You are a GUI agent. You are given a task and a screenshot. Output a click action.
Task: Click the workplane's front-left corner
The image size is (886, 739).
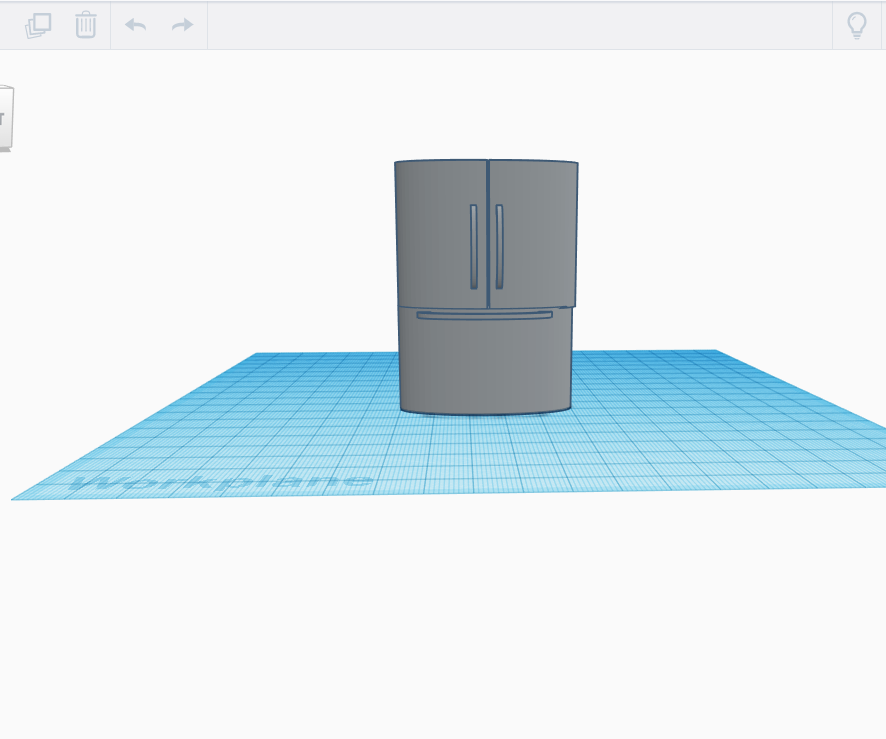pyautogui.click(x=16, y=498)
